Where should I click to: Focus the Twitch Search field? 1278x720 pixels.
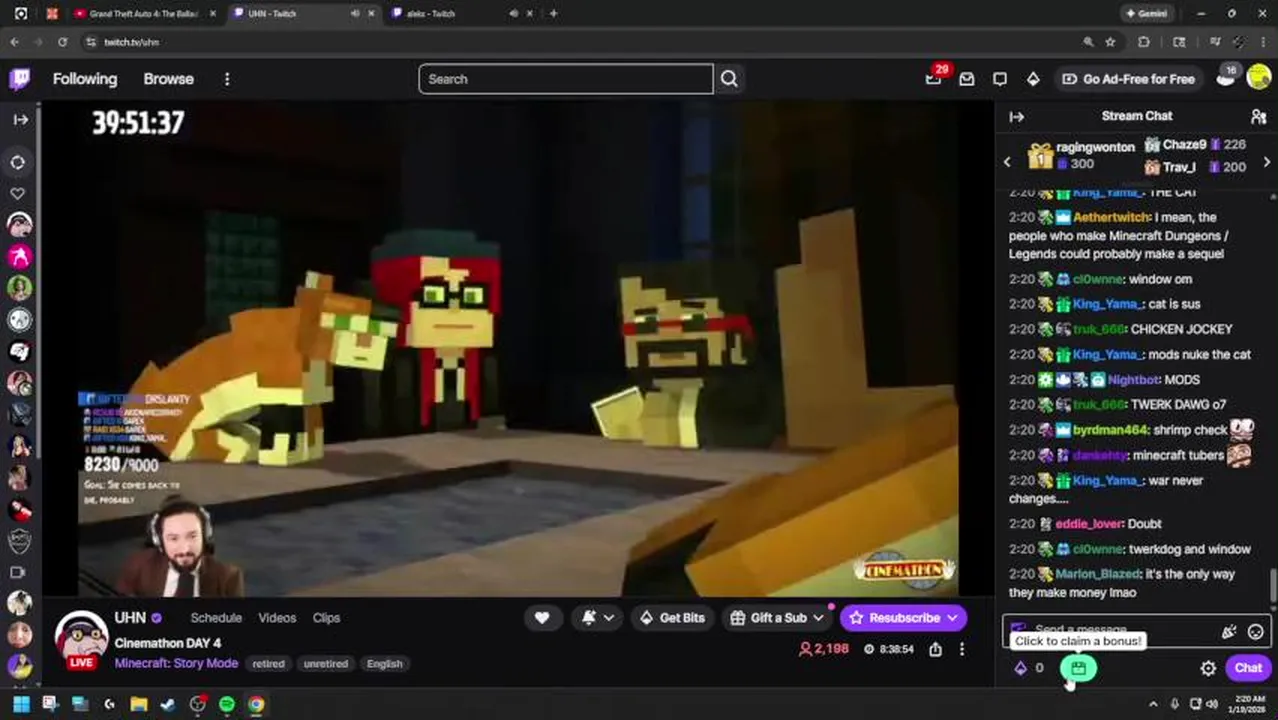coord(565,79)
